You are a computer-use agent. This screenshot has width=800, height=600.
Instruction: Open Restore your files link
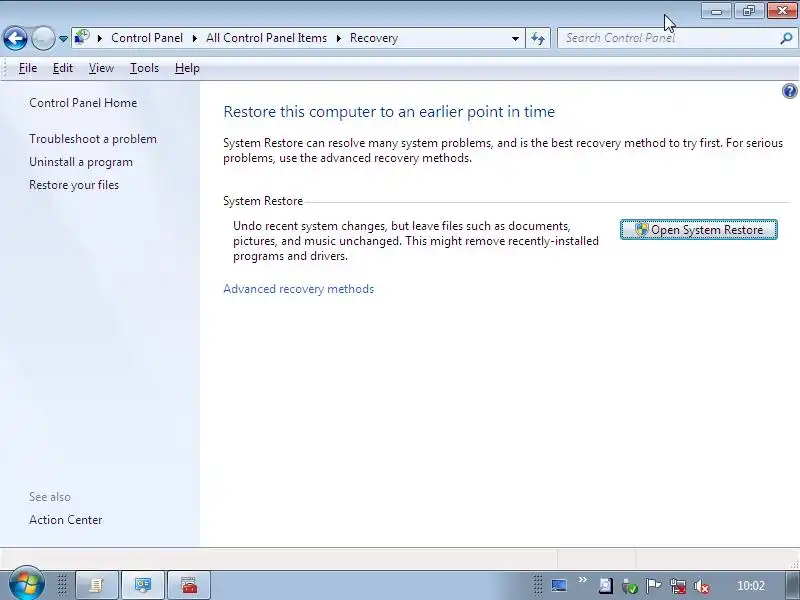[x=74, y=185]
